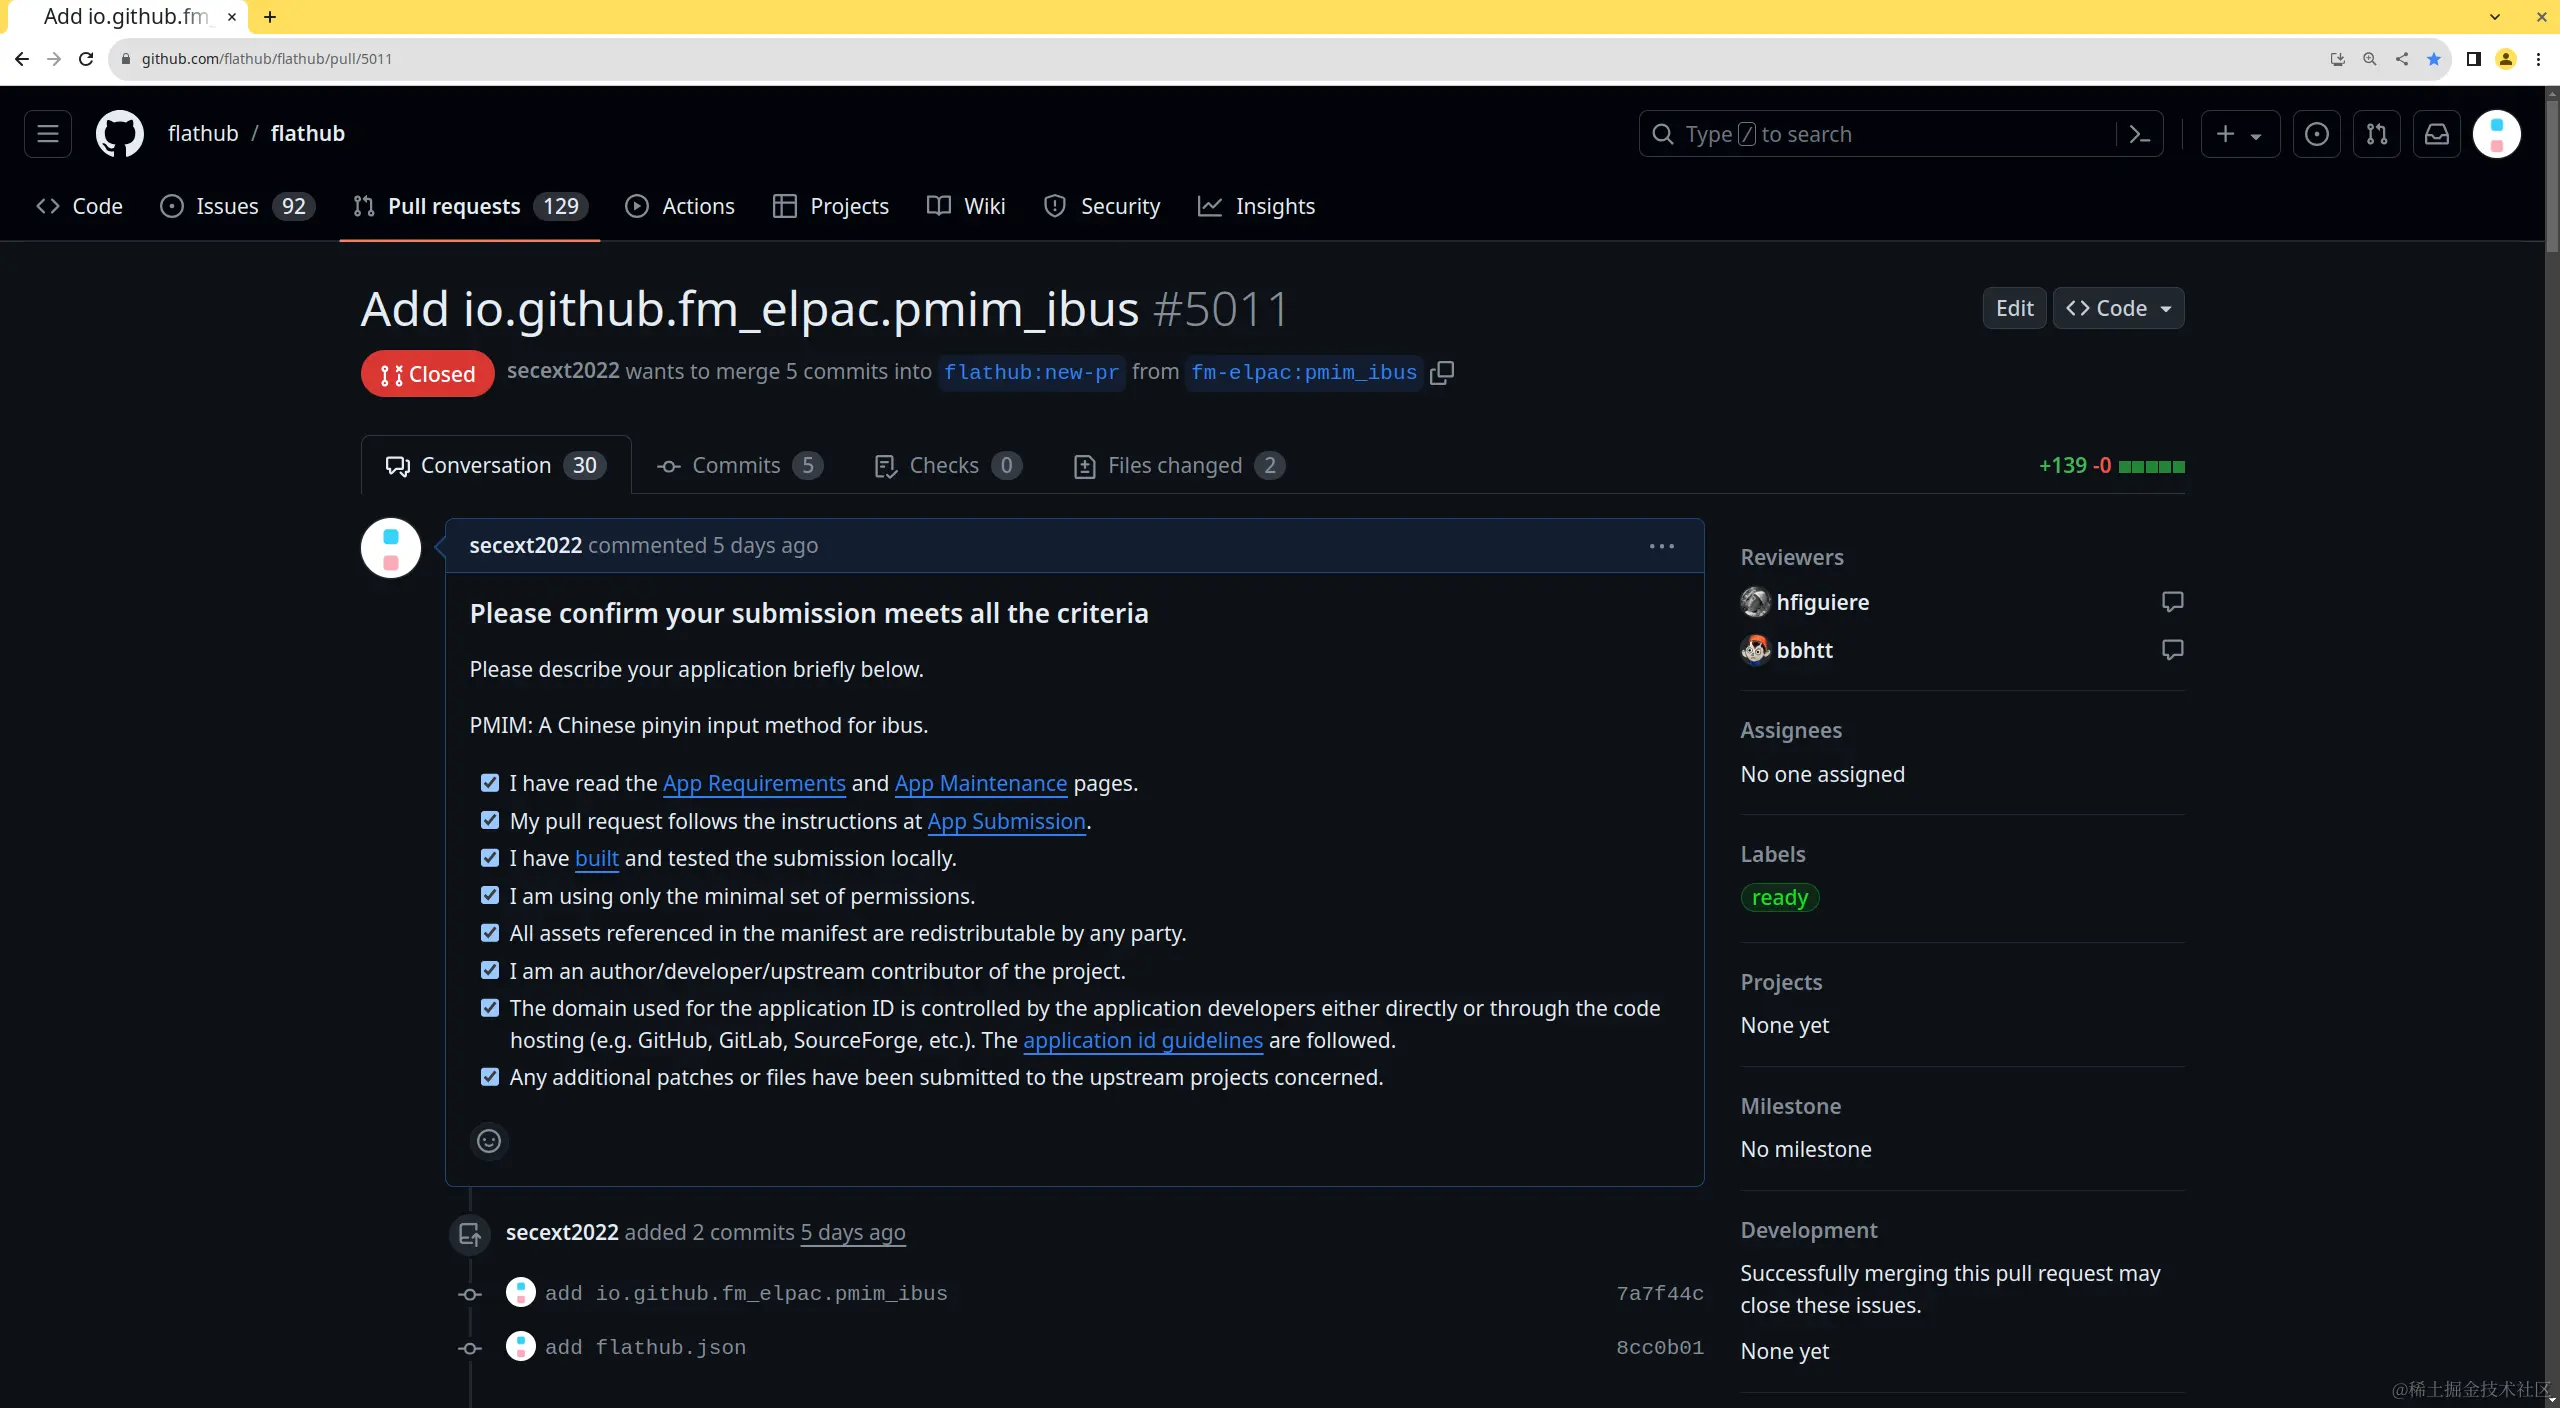Open the Security tab
Image resolution: width=2560 pixels, height=1408 pixels.
tap(1102, 207)
